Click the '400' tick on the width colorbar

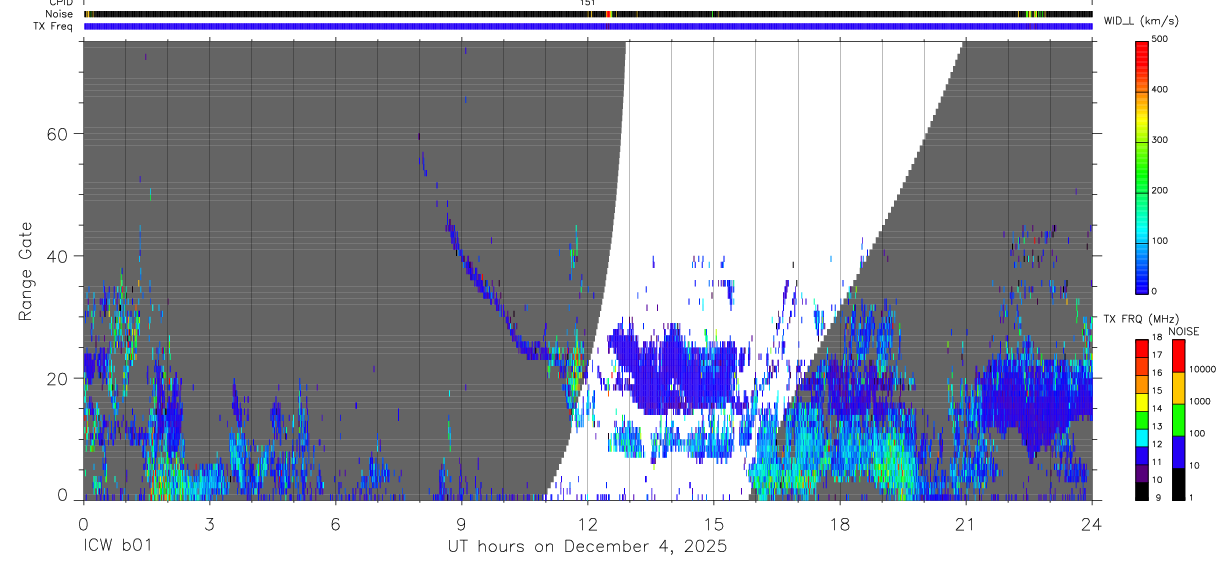(x=1160, y=90)
